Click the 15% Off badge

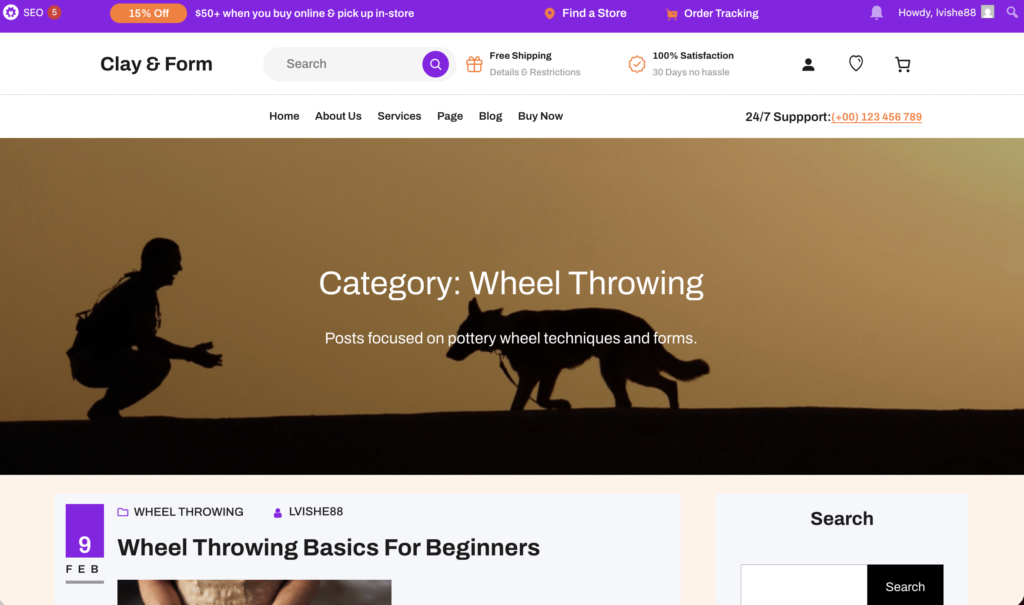click(148, 13)
